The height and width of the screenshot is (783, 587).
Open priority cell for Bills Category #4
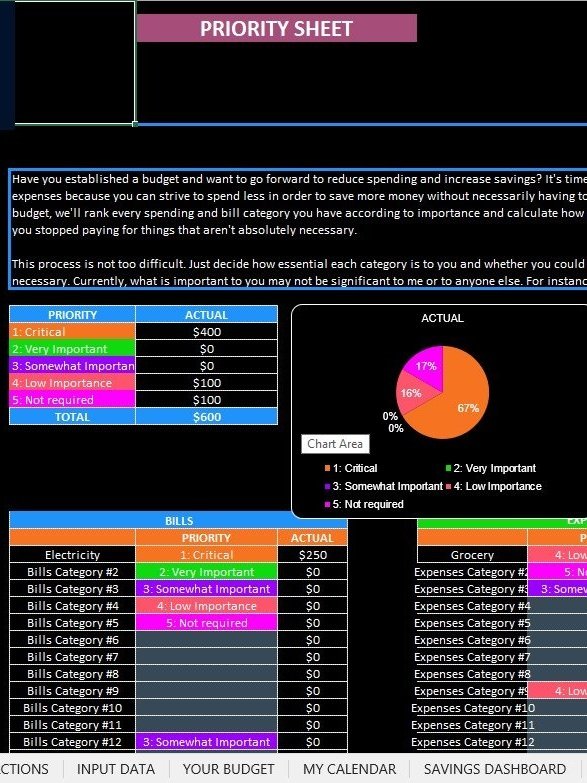pyautogui.click(x=206, y=606)
